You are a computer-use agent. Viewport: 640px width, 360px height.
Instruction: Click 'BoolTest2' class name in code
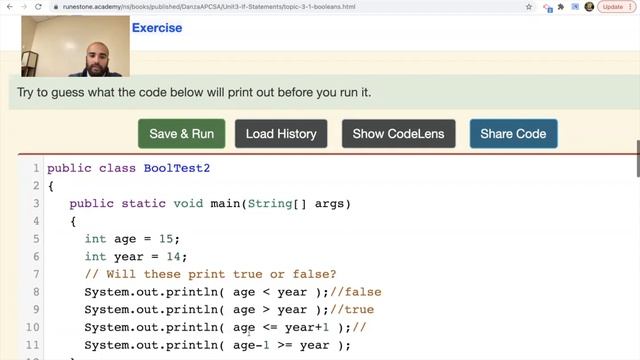point(177,168)
